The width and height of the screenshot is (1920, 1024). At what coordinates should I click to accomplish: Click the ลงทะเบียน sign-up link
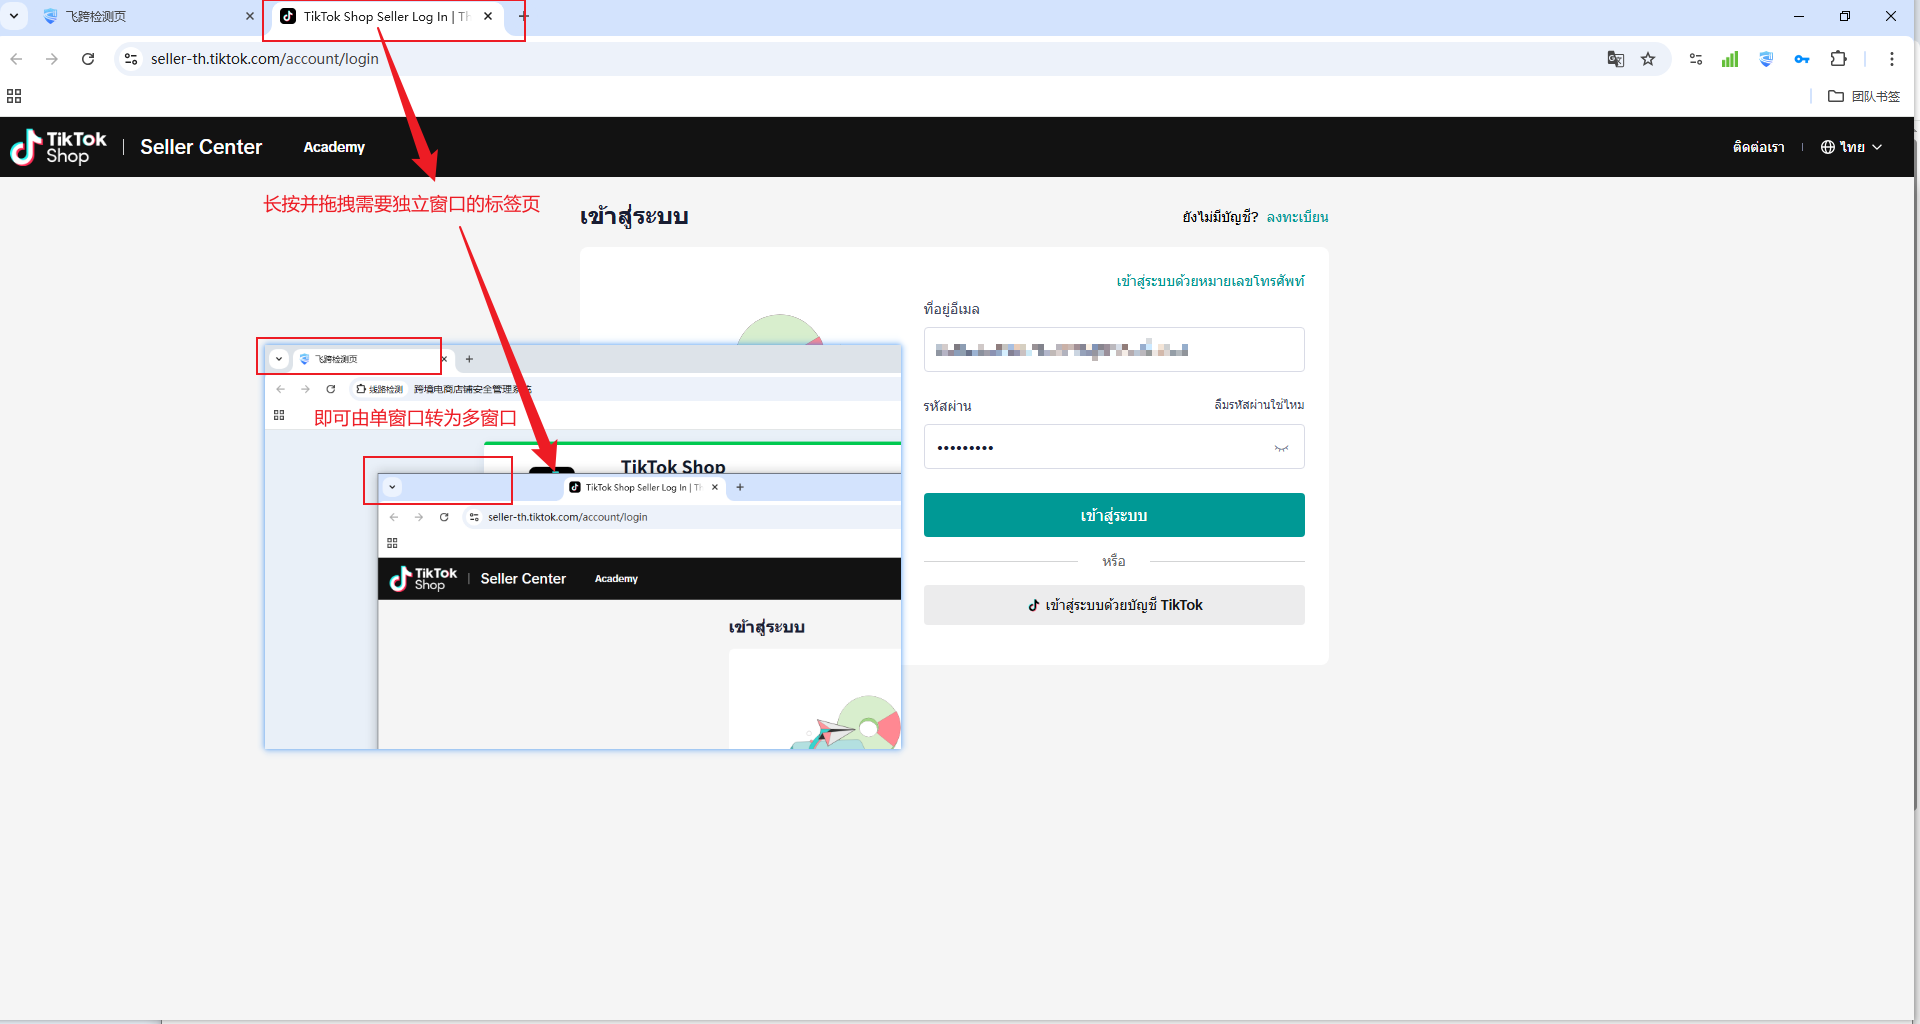click(x=1297, y=217)
